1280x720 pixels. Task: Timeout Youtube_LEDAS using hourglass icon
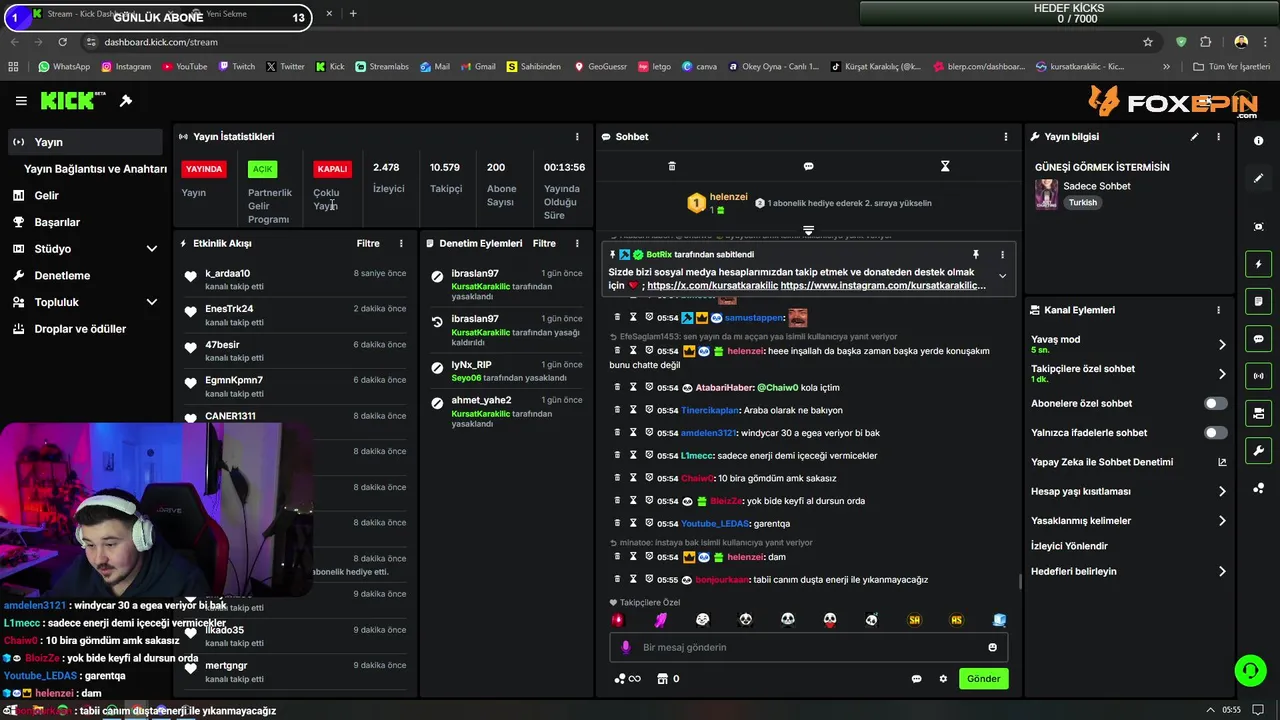633,523
